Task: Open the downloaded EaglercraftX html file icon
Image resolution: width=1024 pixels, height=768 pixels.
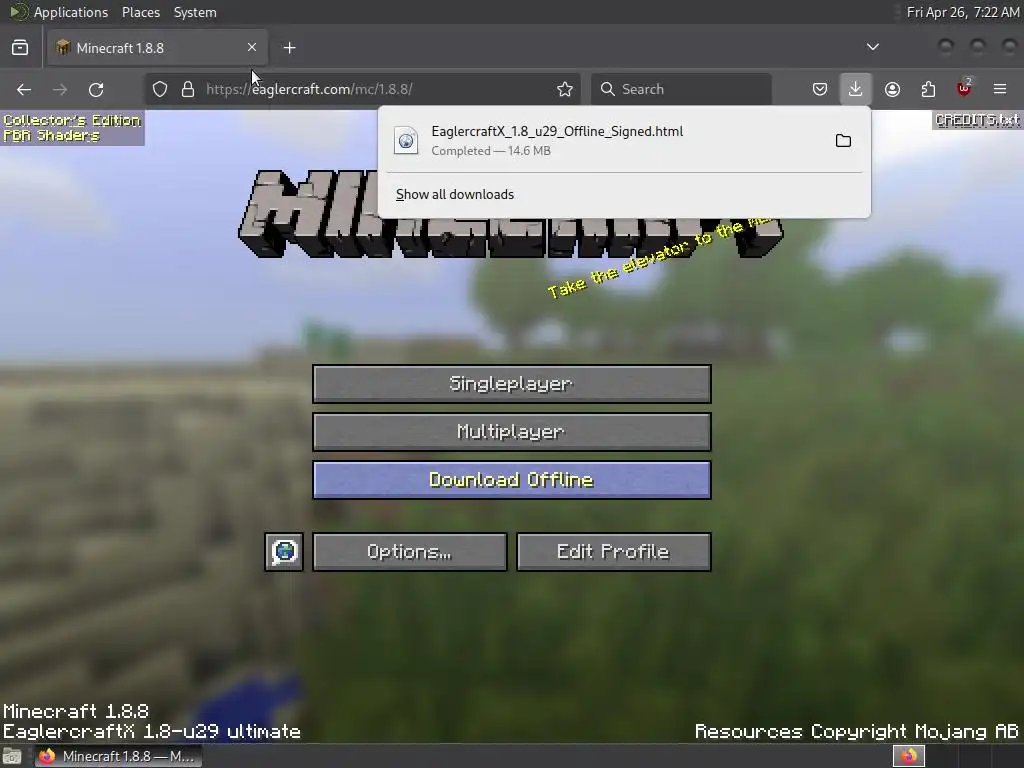Action: [x=406, y=140]
